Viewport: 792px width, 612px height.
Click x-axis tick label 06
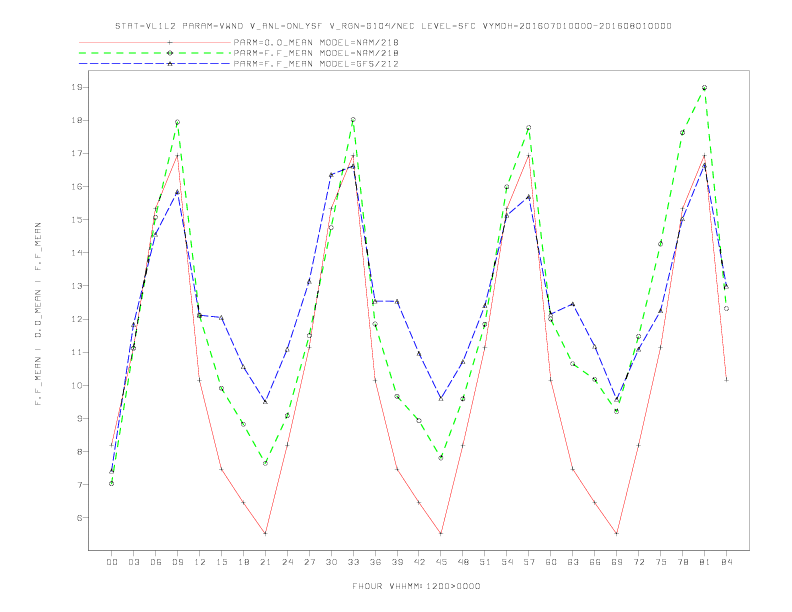click(x=156, y=562)
